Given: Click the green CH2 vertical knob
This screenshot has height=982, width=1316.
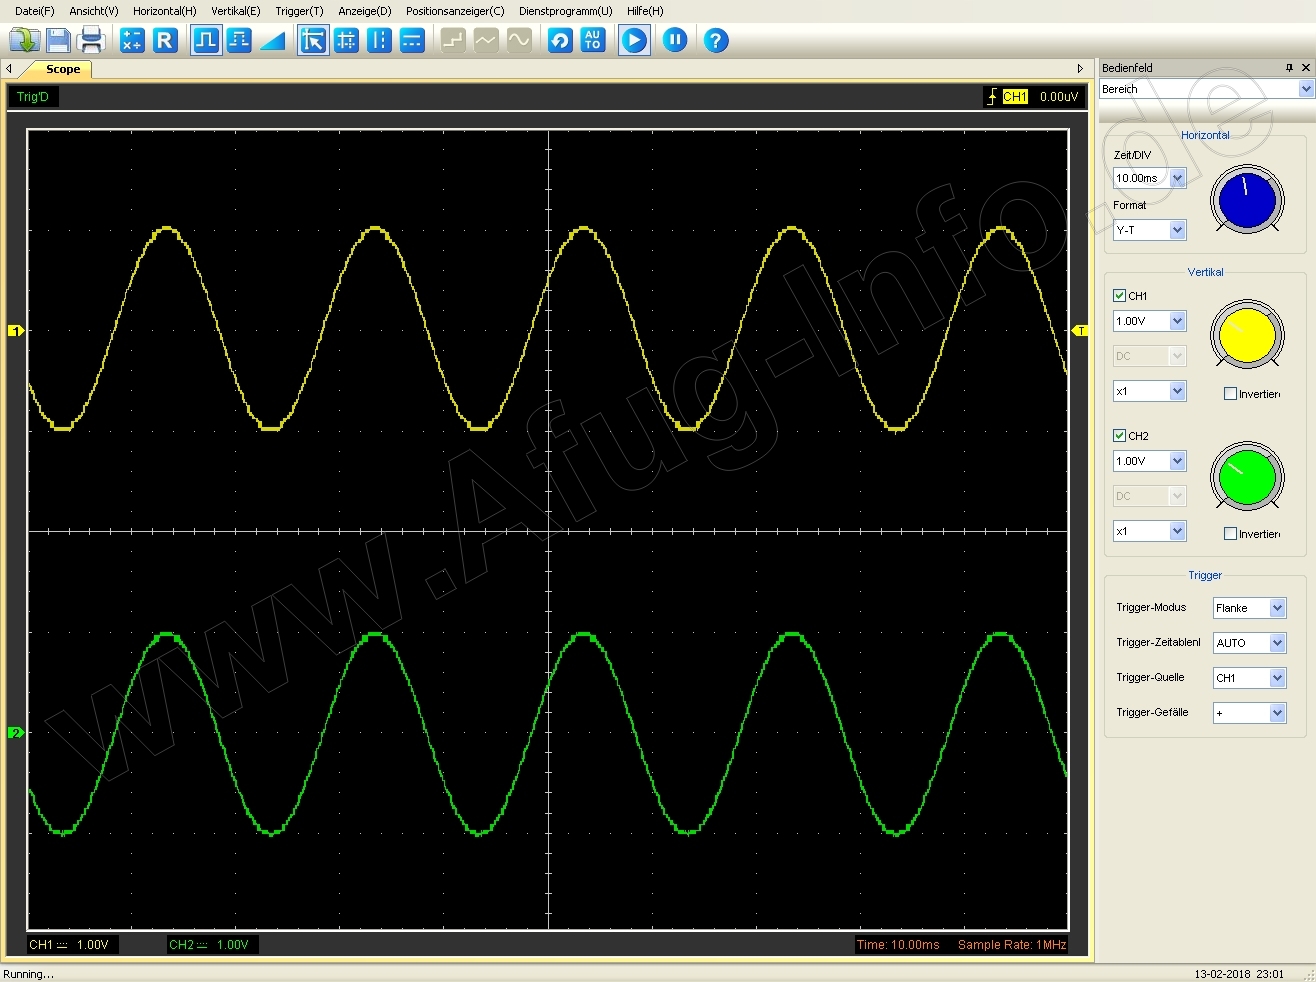Looking at the screenshot, I should pos(1247,476).
